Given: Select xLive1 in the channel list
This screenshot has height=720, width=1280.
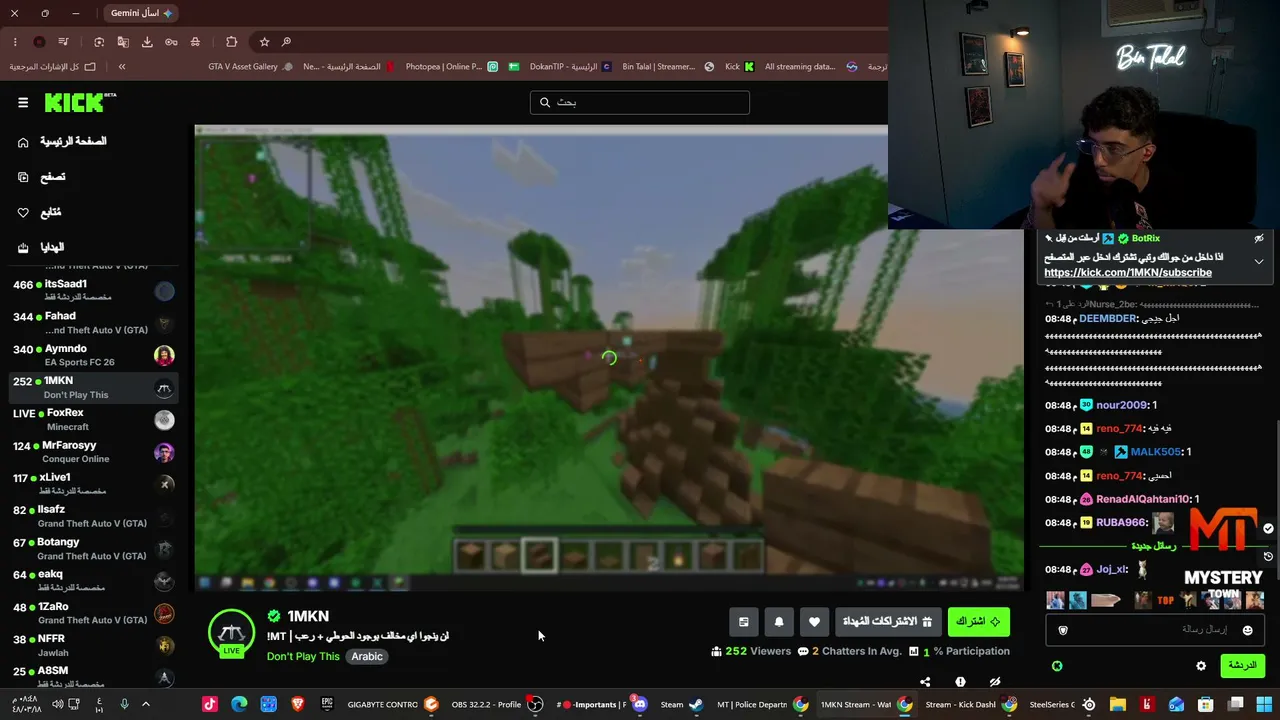Looking at the screenshot, I should tap(93, 484).
